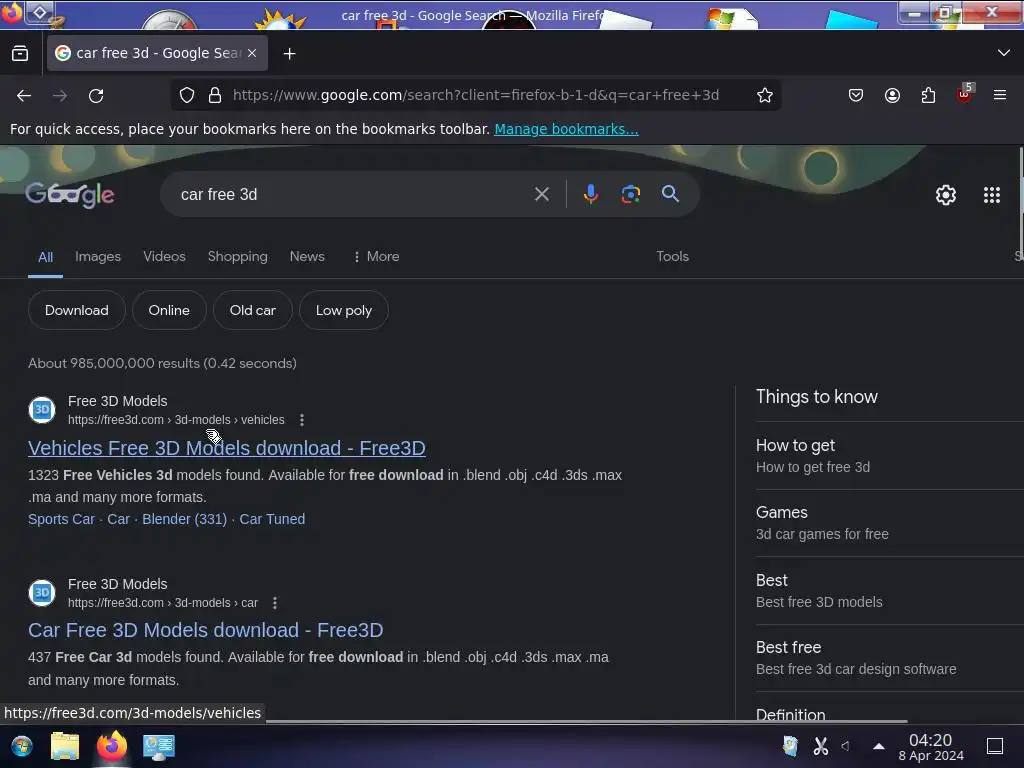Image resolution: width=1024 pixels, height=768 pixels.
Task: Open a new tab with plus button
Action: (x=289, y=54)
